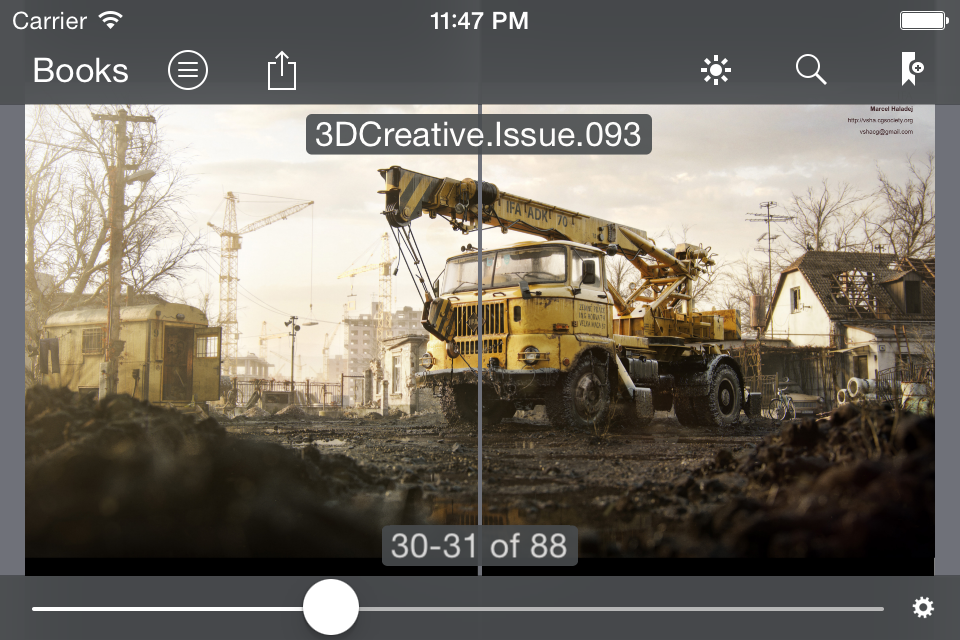Viewport: 960px width, 640px height.
Task: Return to the Books library
Action: coord(80,70)
